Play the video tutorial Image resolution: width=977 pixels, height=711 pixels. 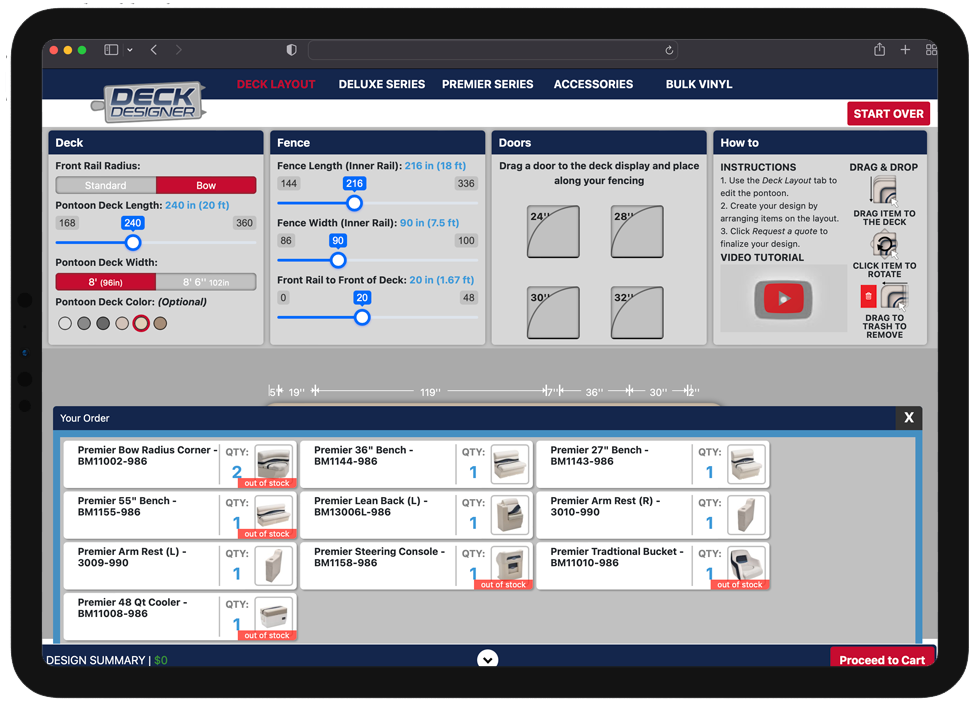tap(783, 298)
